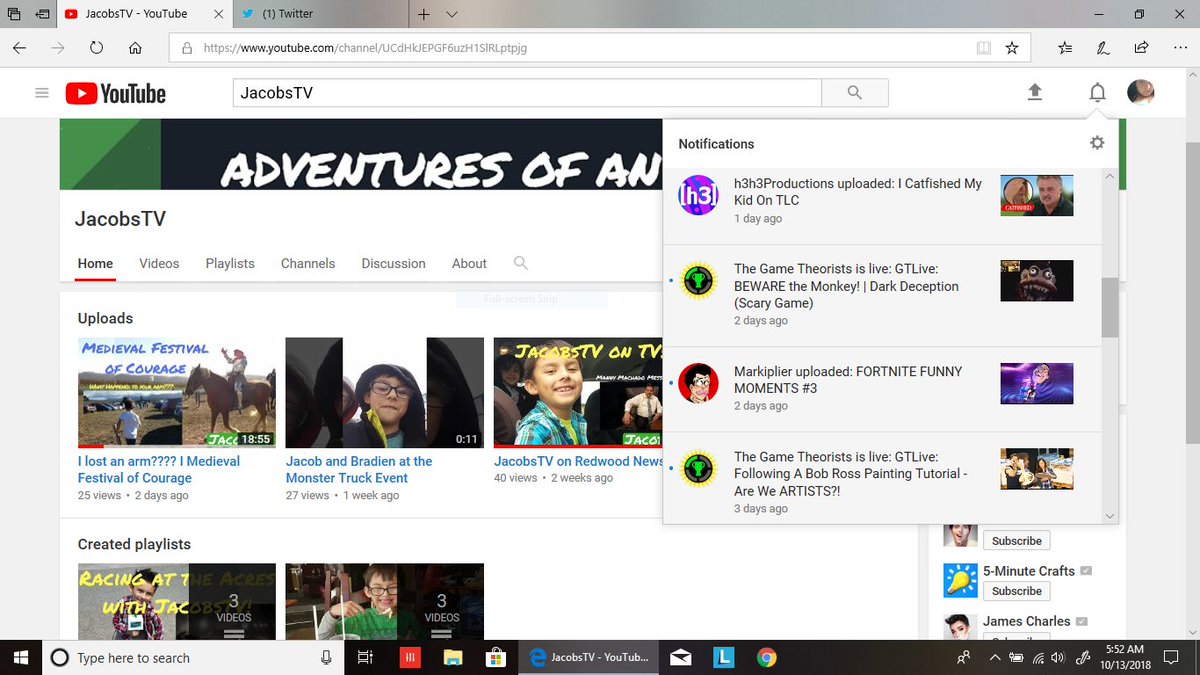The image size is (1200, 675).
Task: Go back in the browser
Action: click(x=20, y=47)
